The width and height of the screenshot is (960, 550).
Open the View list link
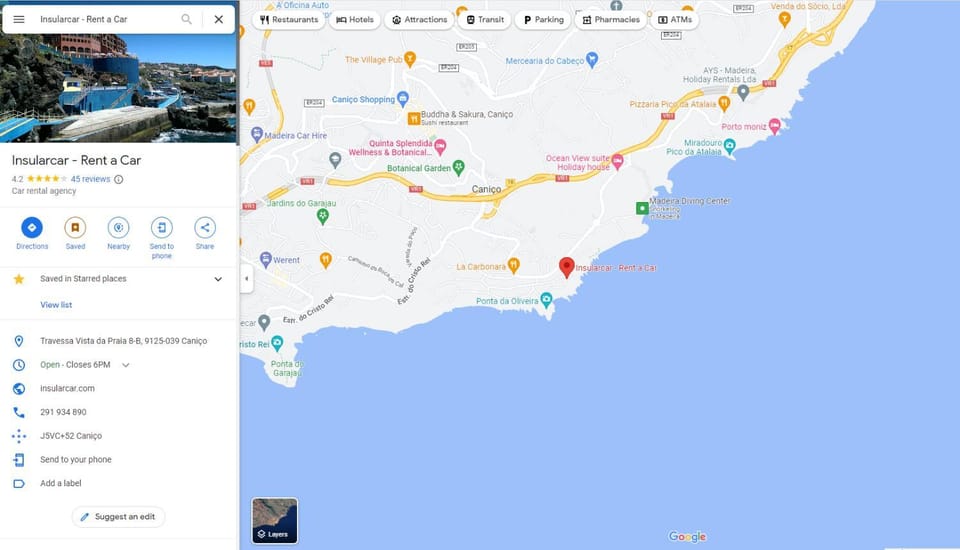point(56,305)
